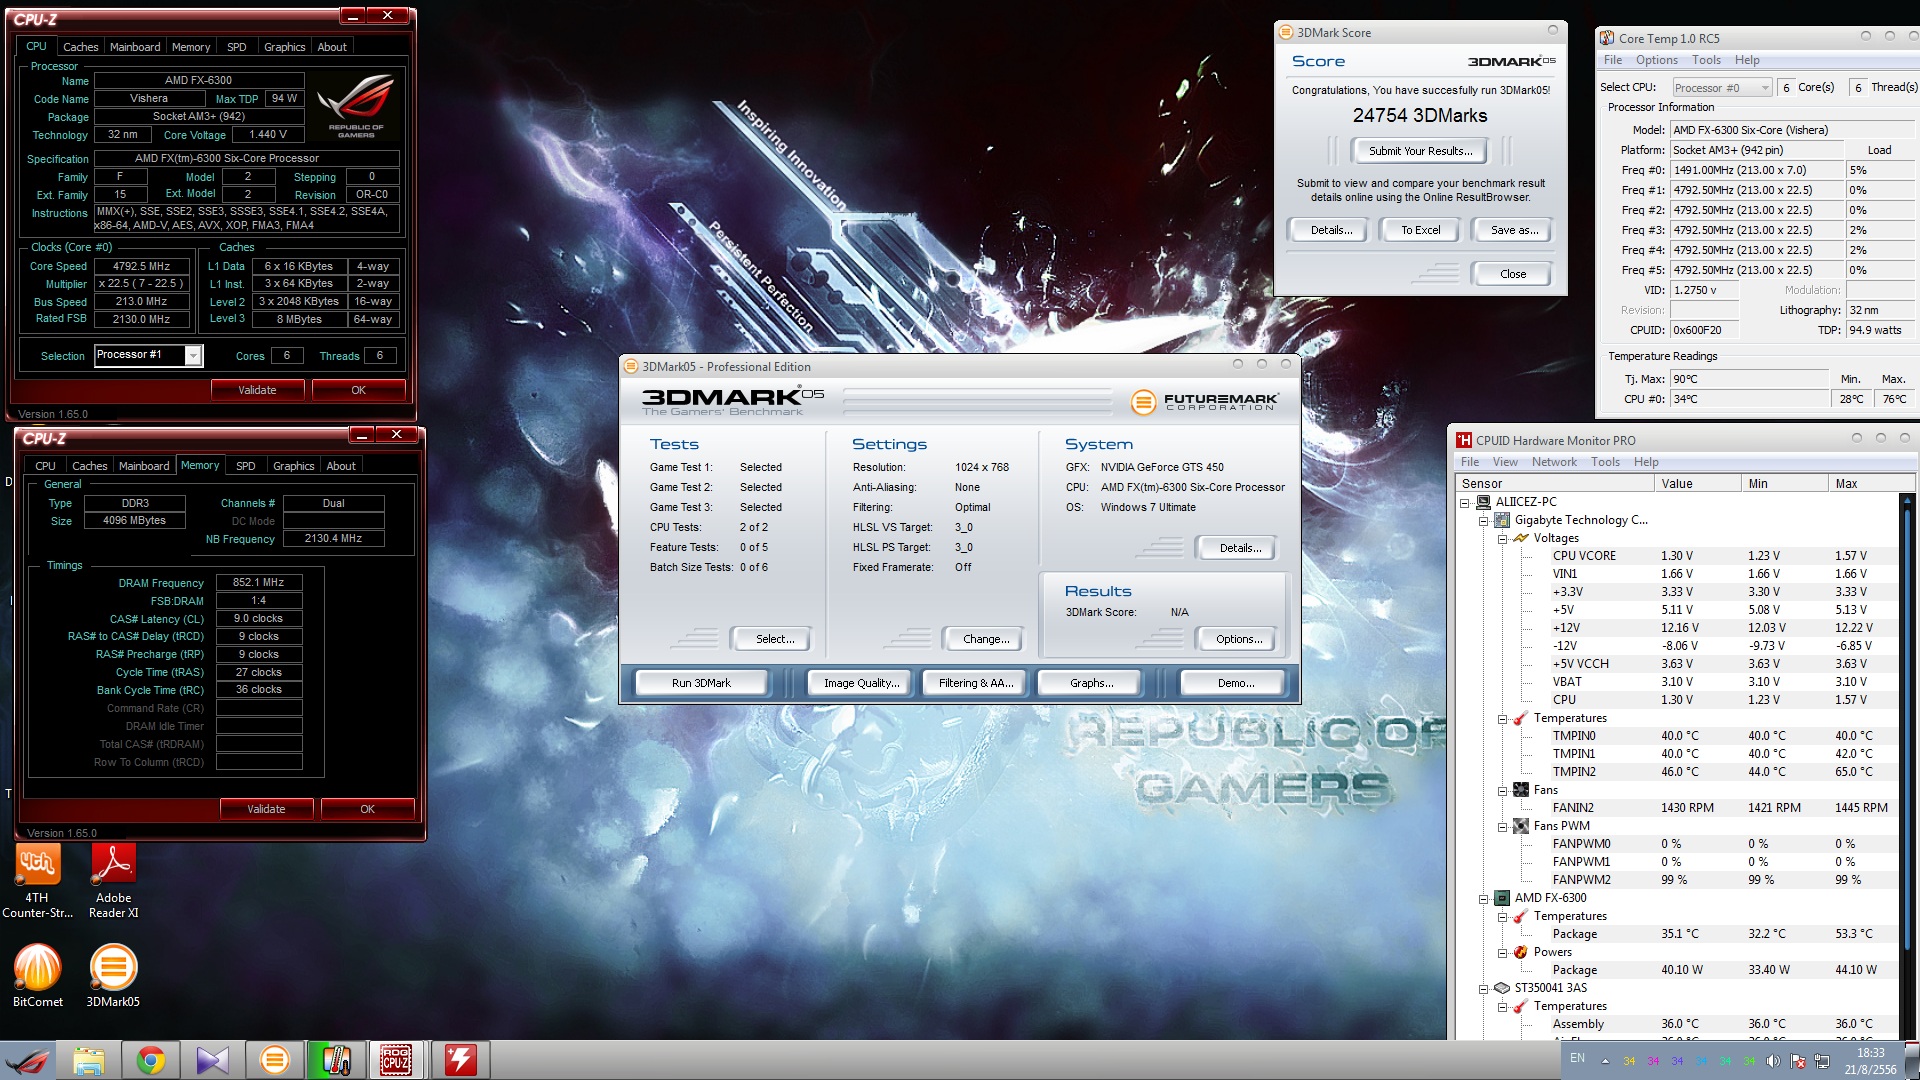Viewport: 1920px width, 1080px height.
Task: Click the Chrome icon in taskbar
Action: [x=151, y=1060]
